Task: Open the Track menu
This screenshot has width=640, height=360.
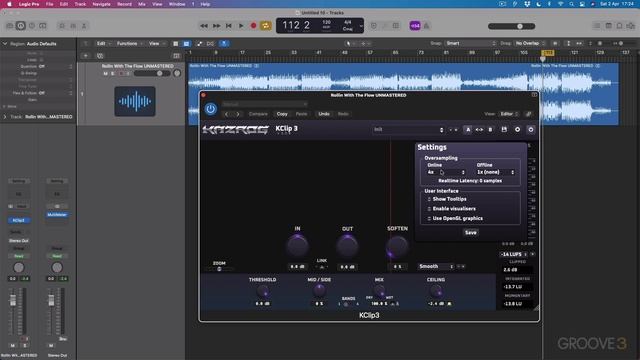Action: point(80,4)
